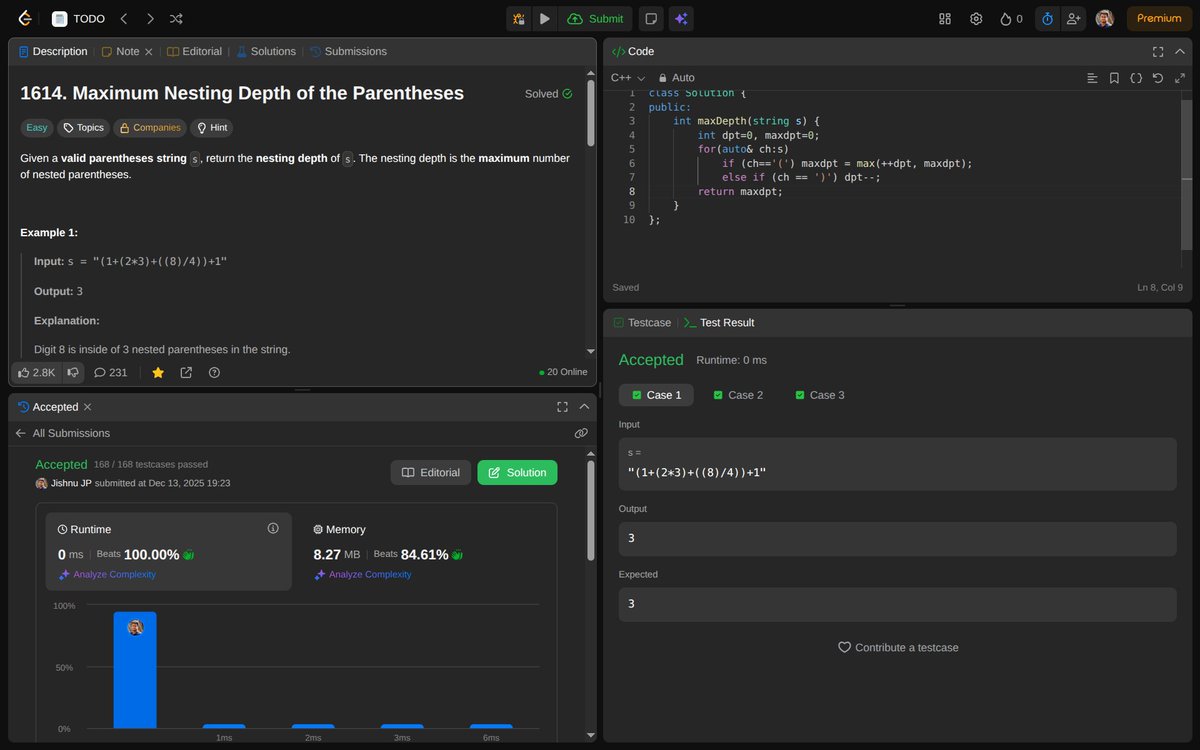Click the streak flame counter
This screenshot has width=1200, height=750.
coord(1011,18)
